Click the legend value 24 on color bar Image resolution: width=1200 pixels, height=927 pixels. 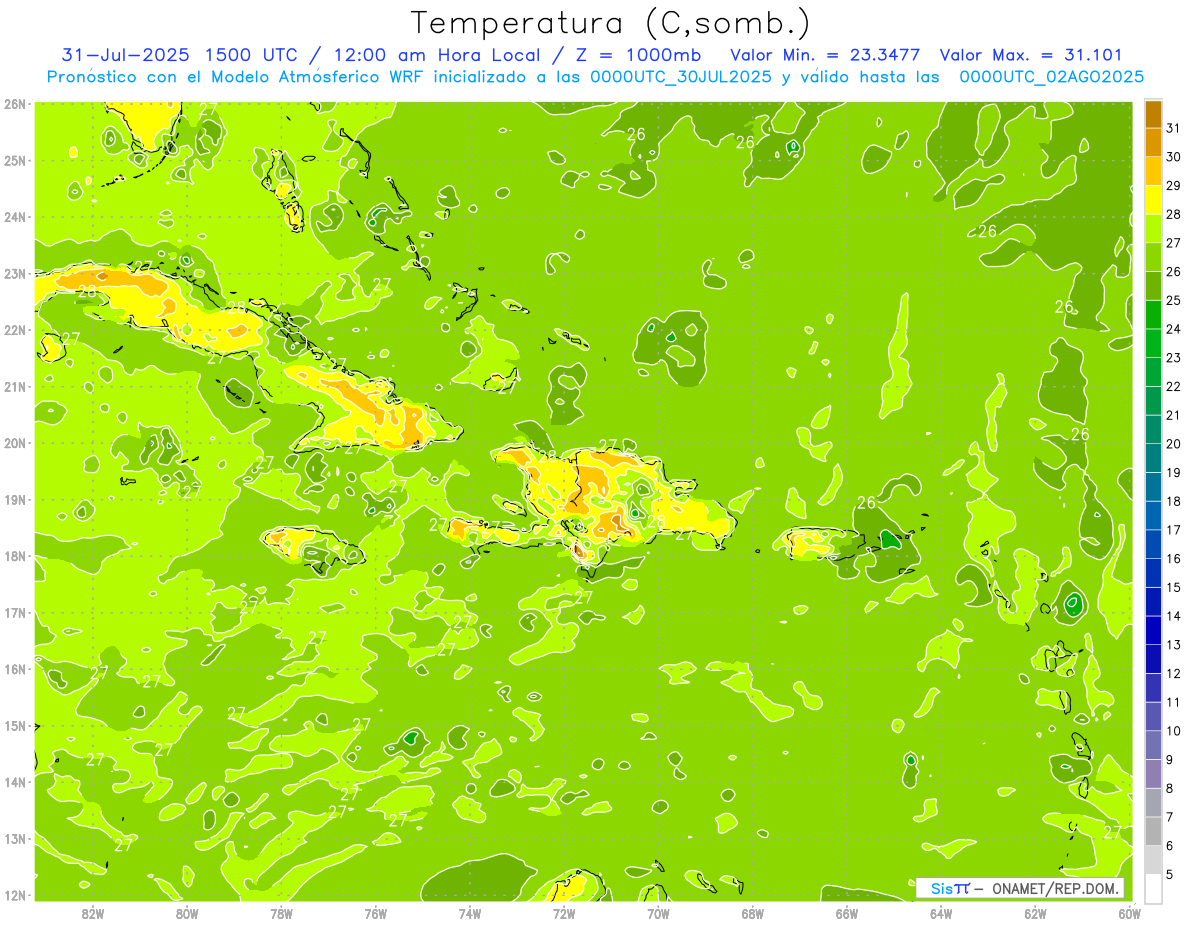pyautogui.click(x=1173, y=329)
